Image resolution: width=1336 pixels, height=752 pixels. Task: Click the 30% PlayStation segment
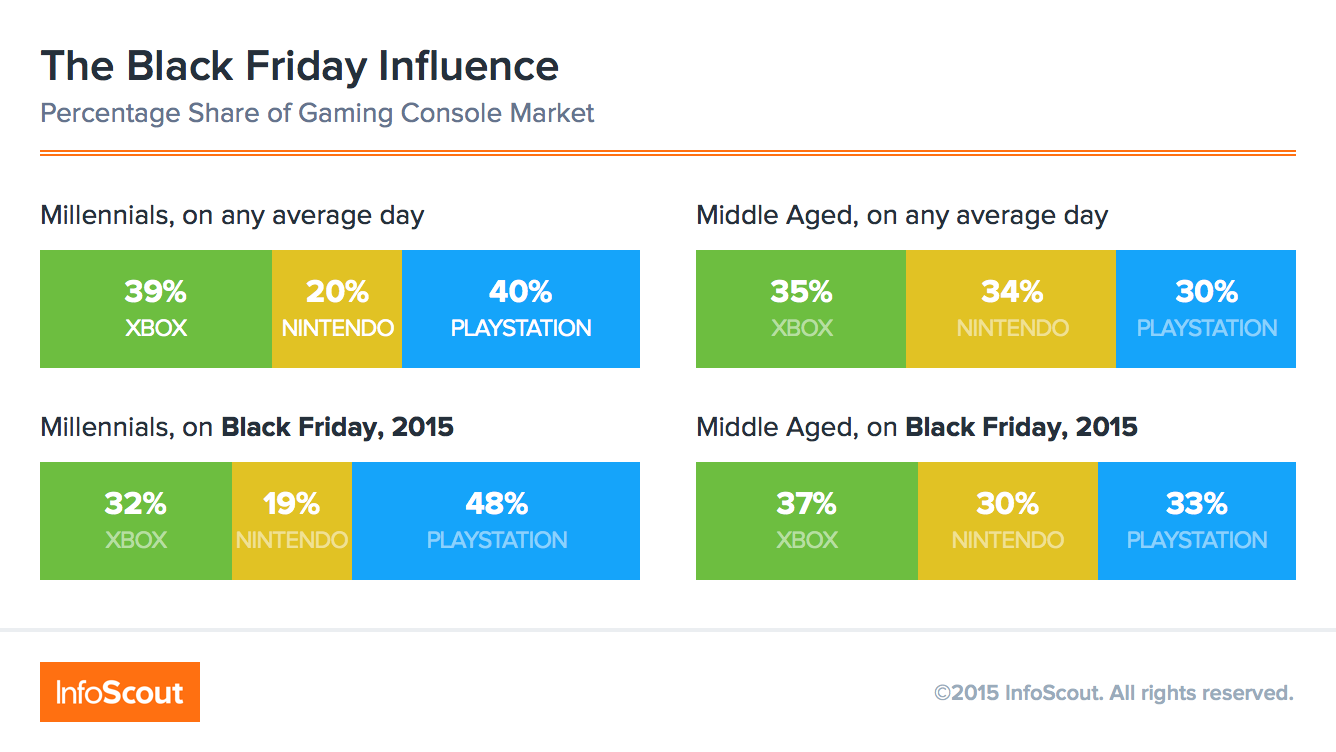tap(1206, 309)
